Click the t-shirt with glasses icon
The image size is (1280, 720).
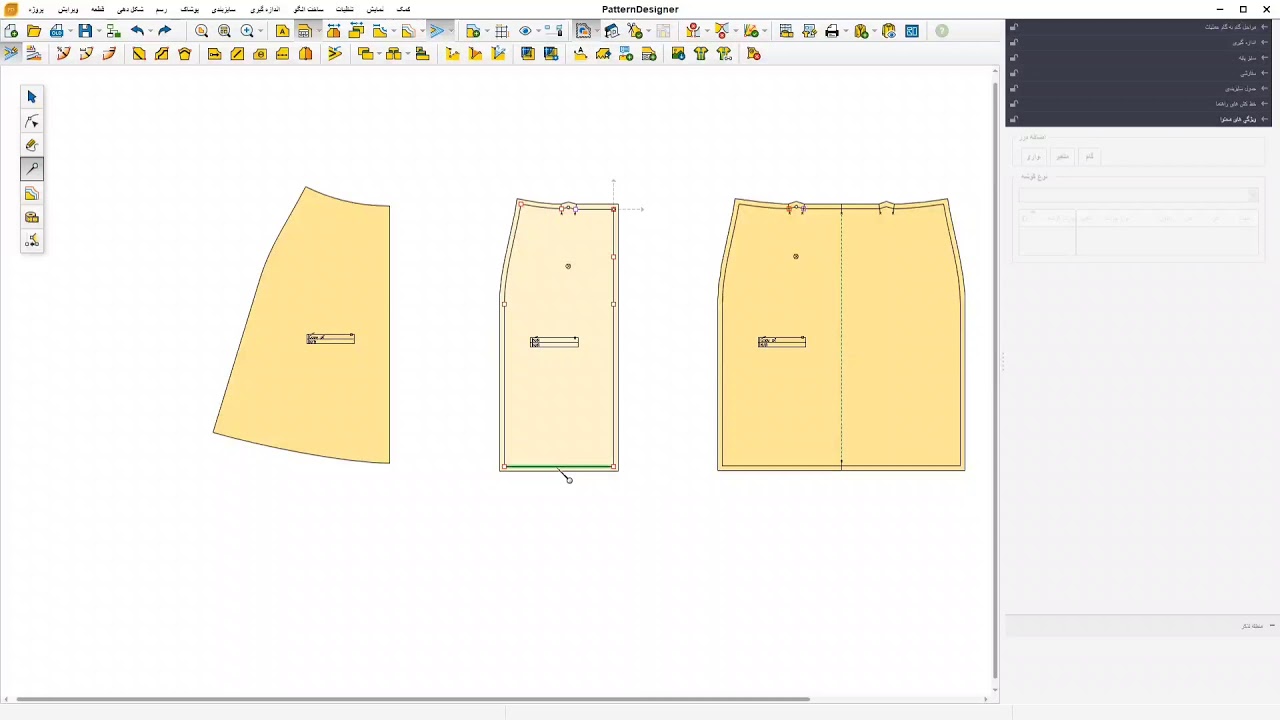pyautogui.click(x=724, y=54)
